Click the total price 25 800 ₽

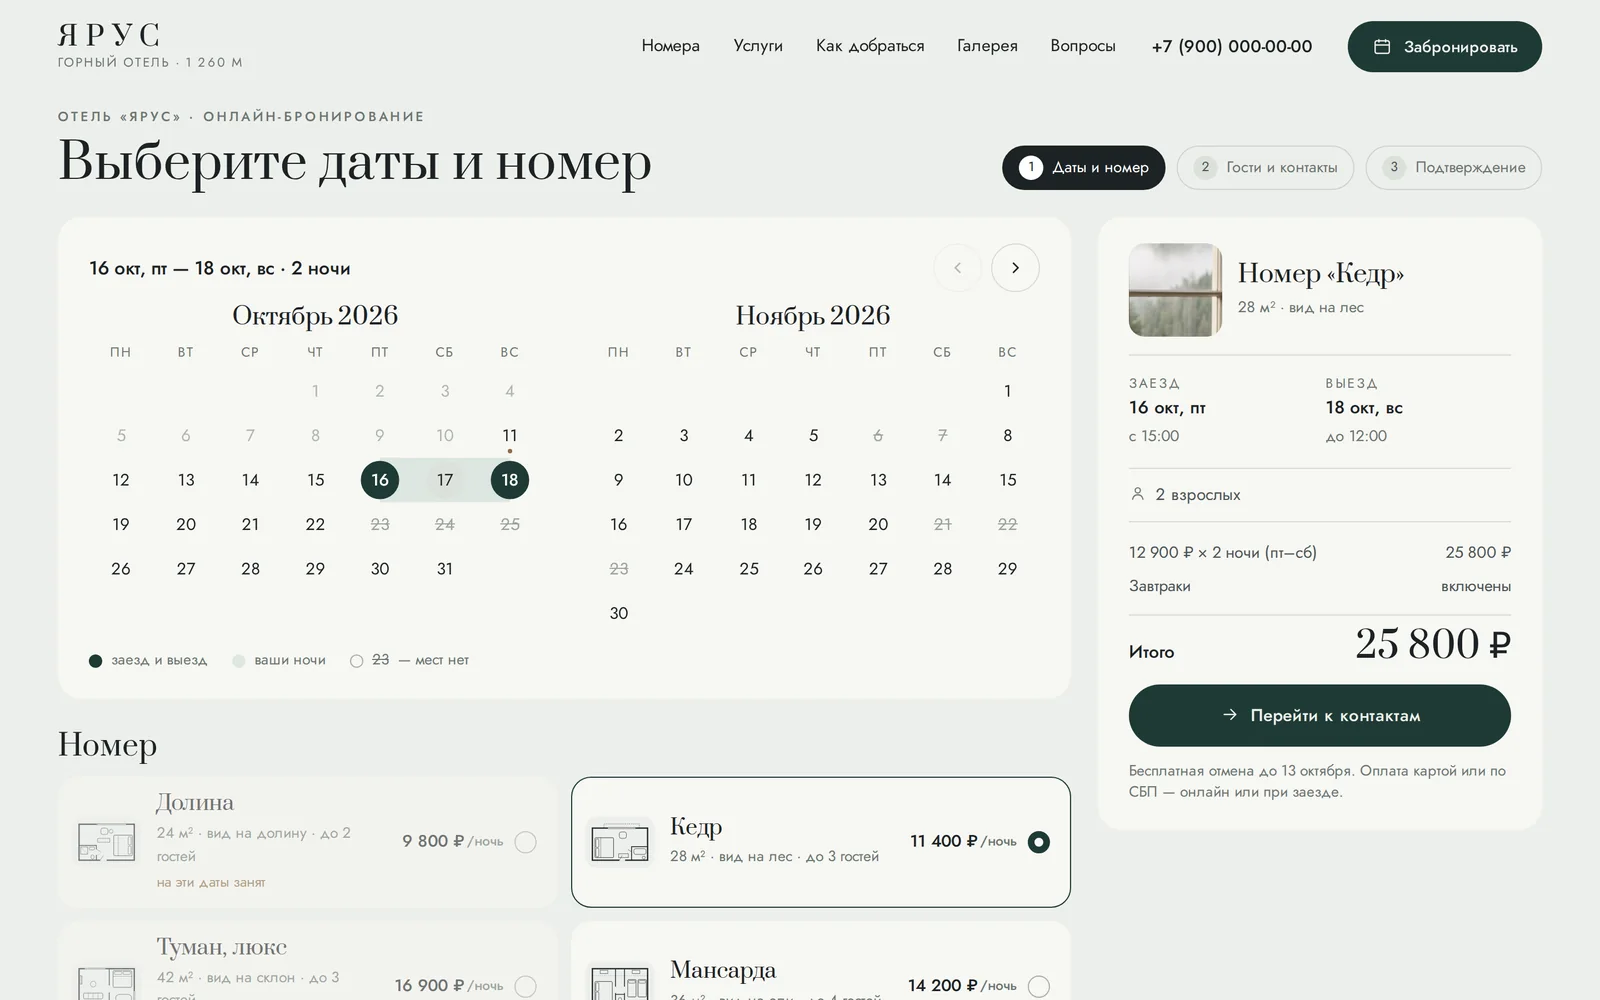[1433, 644]
